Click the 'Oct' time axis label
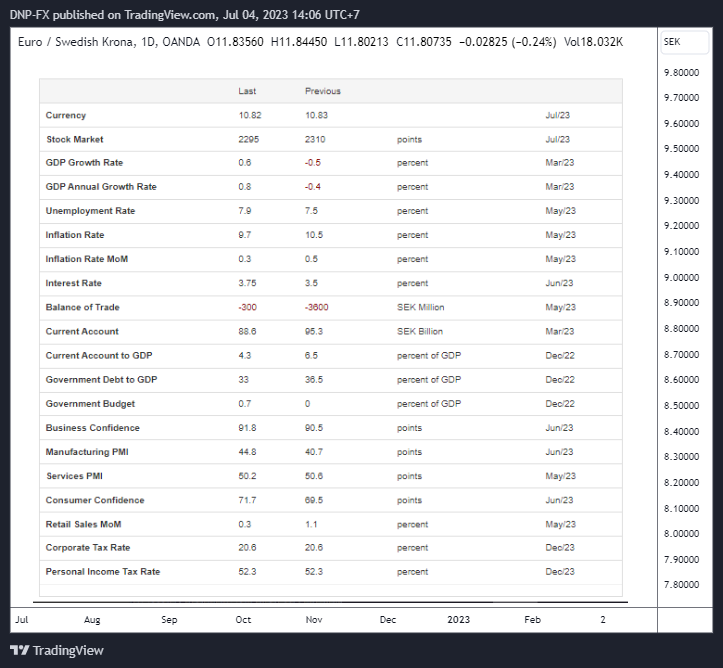The width and height of the screenshot is (723, 668). (x=243, y=620)
